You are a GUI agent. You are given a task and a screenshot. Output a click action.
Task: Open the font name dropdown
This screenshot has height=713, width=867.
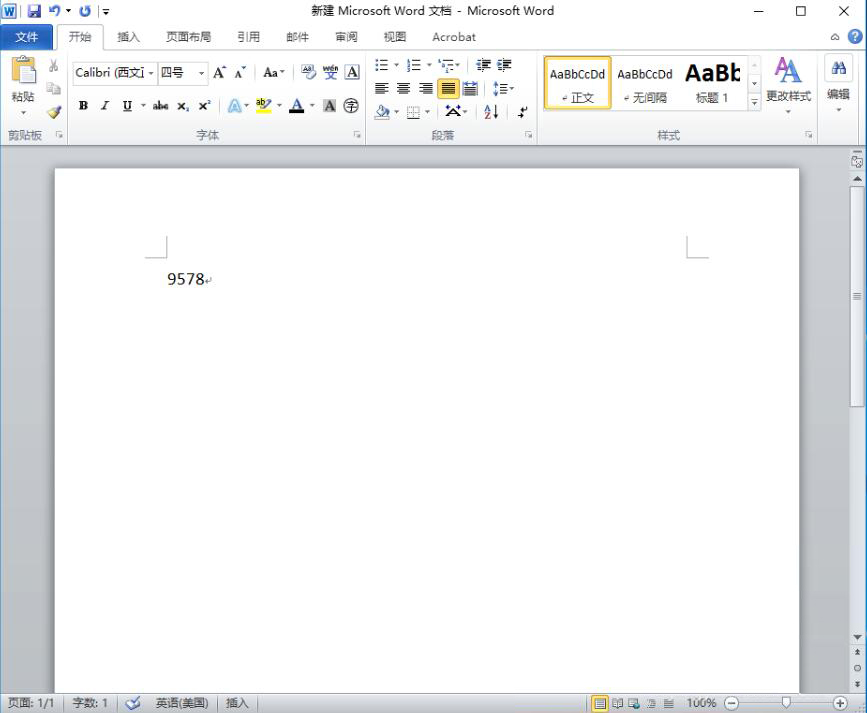pyautogui.click(x=150, y=73)
